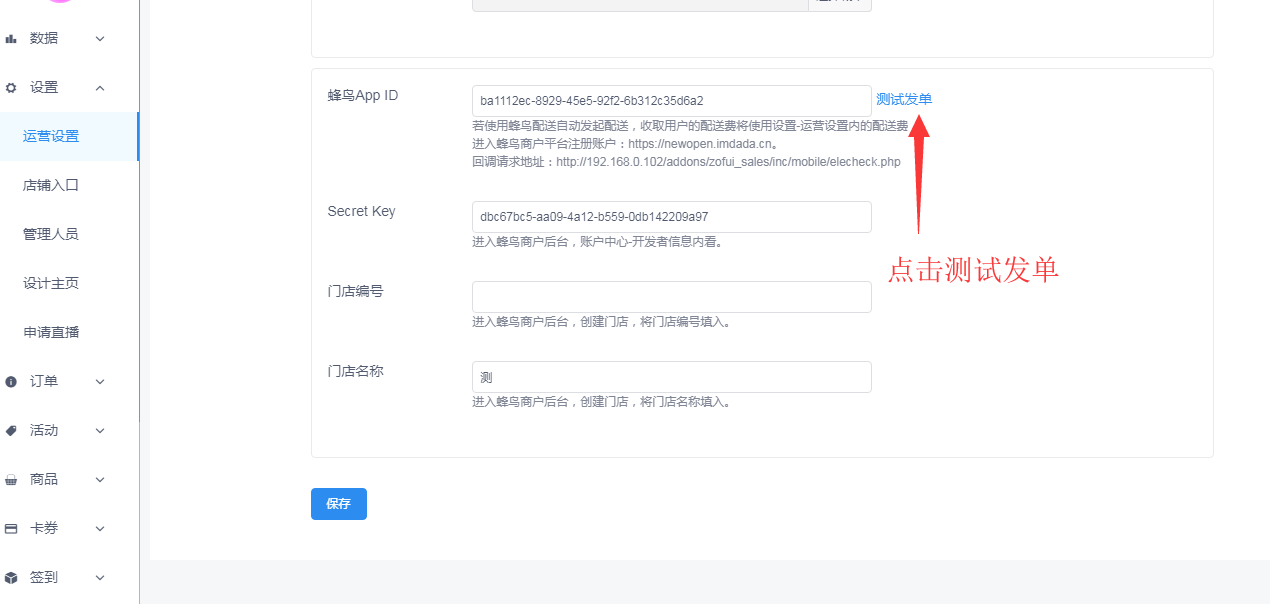Click the 账户中心-开发者信息内看 hint text
Viewport: 1270px width, 604px height.
coord(597,242)
